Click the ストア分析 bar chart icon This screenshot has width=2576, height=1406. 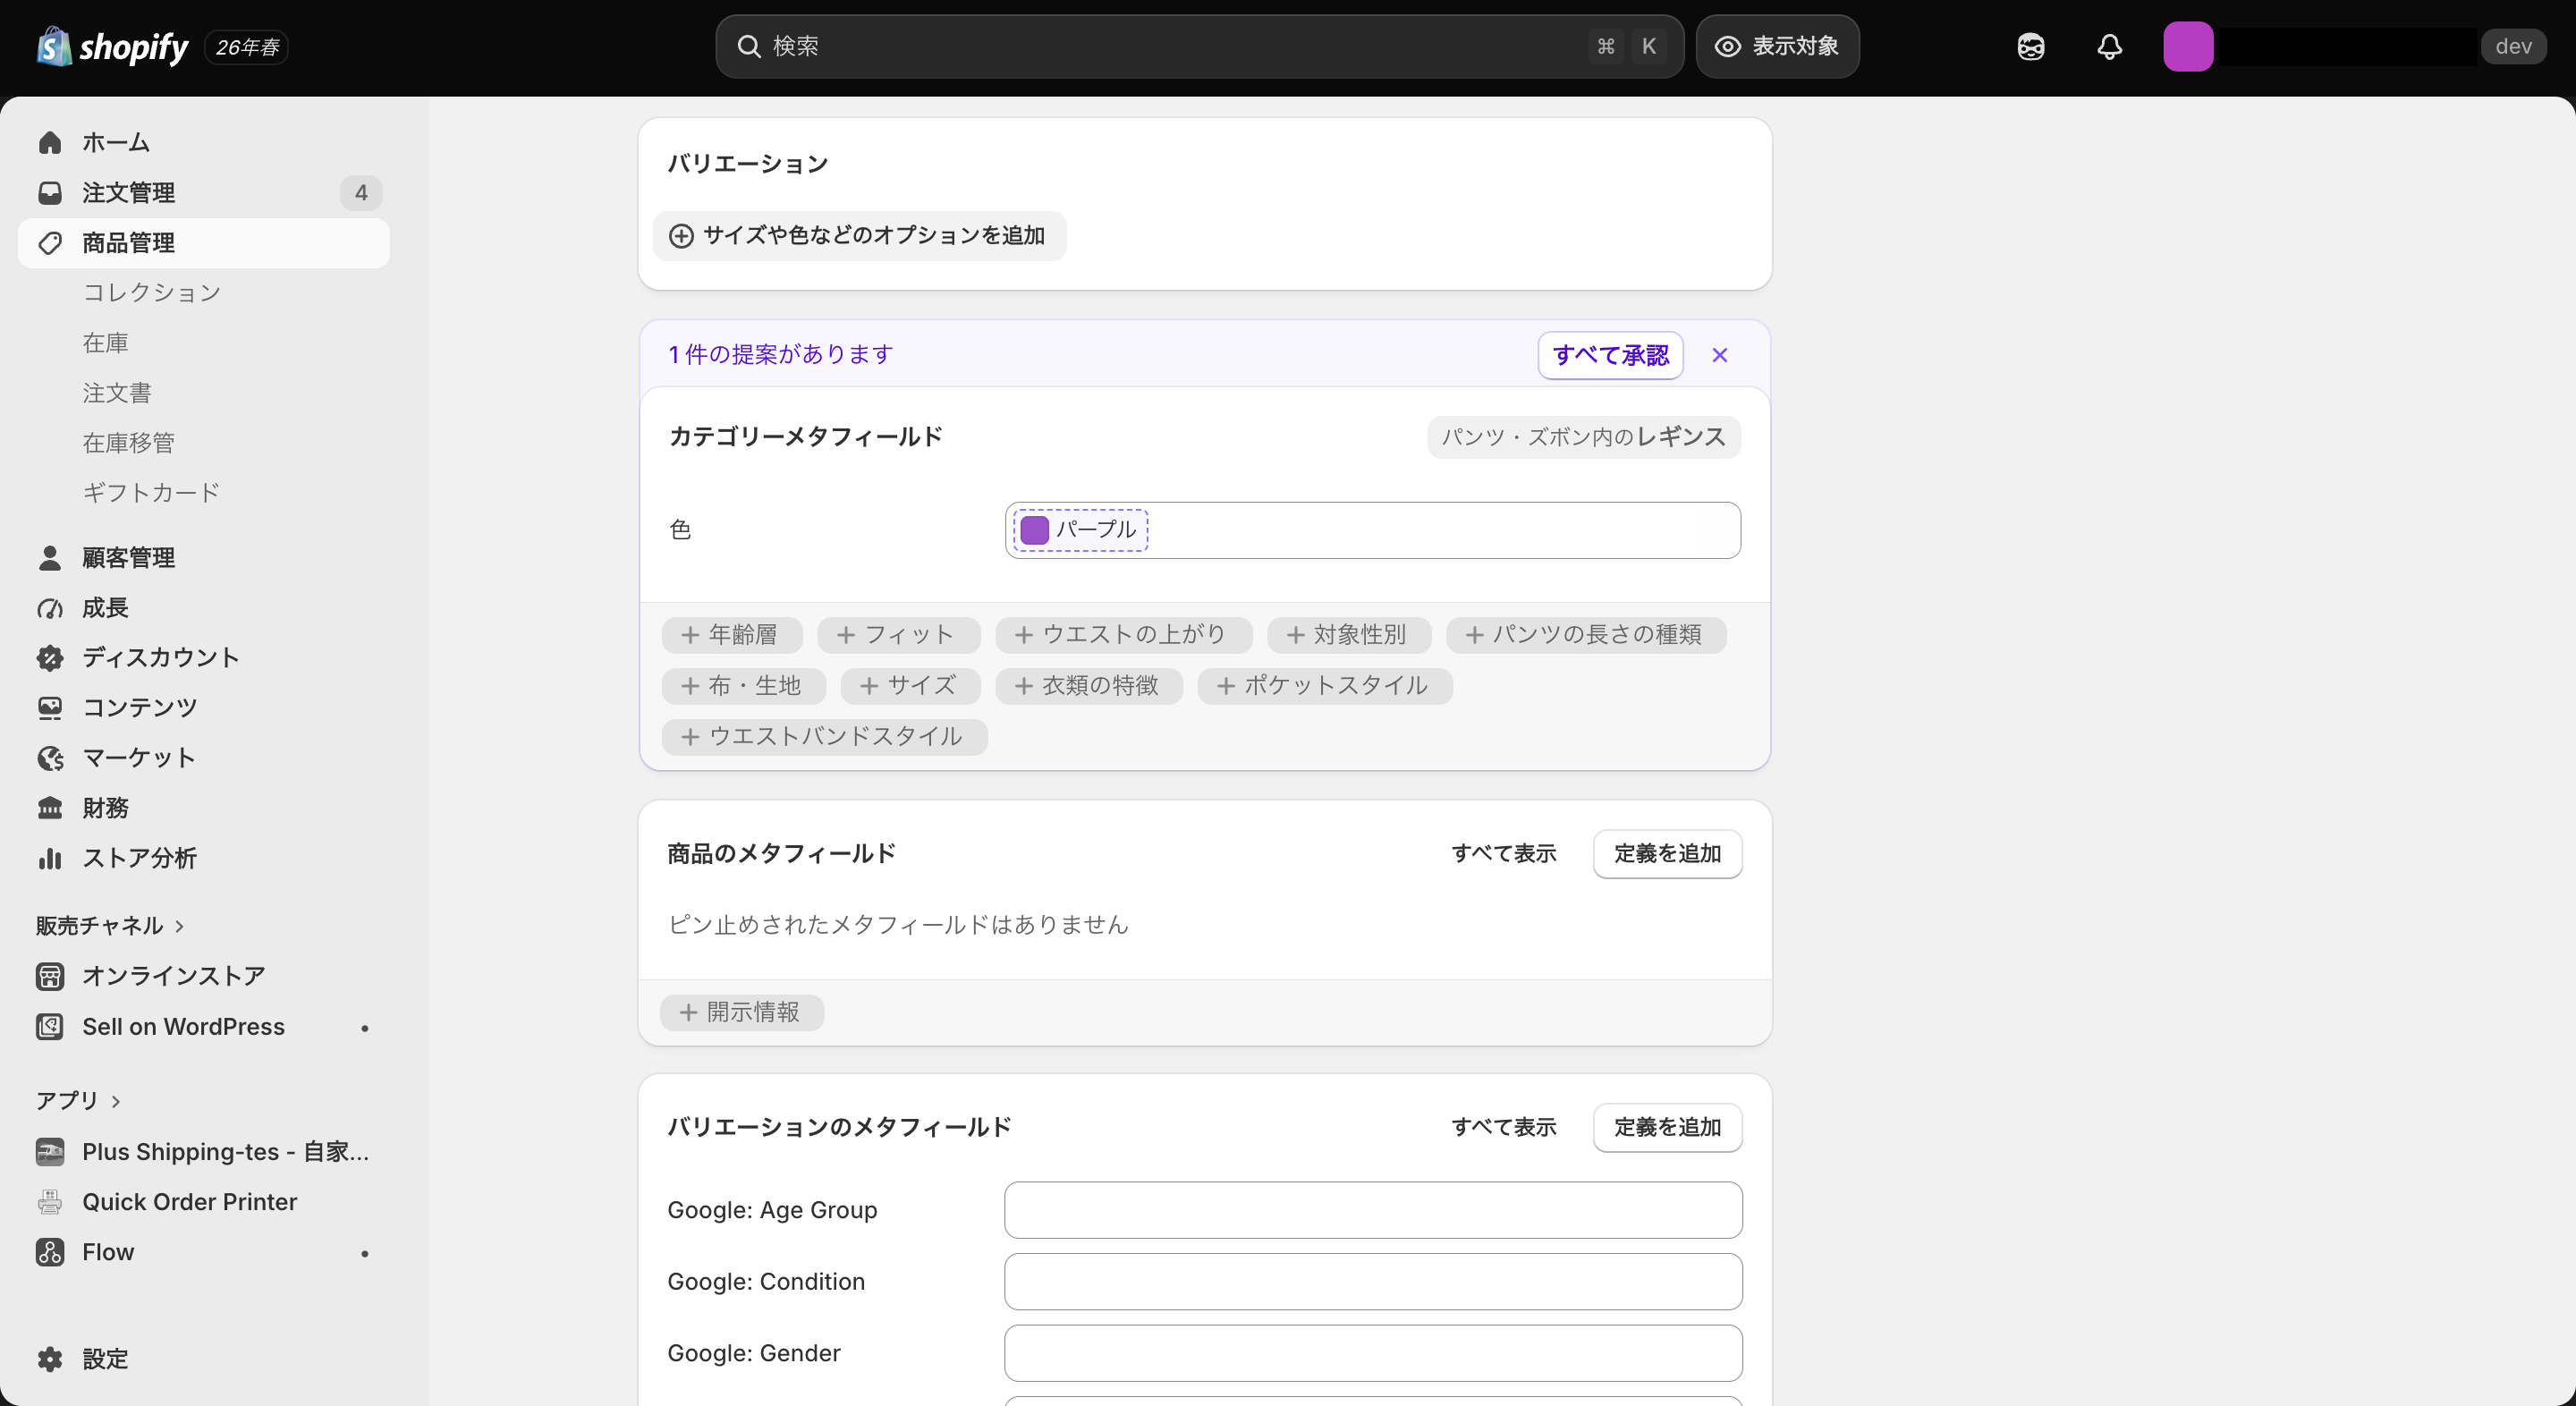point(50,858)
